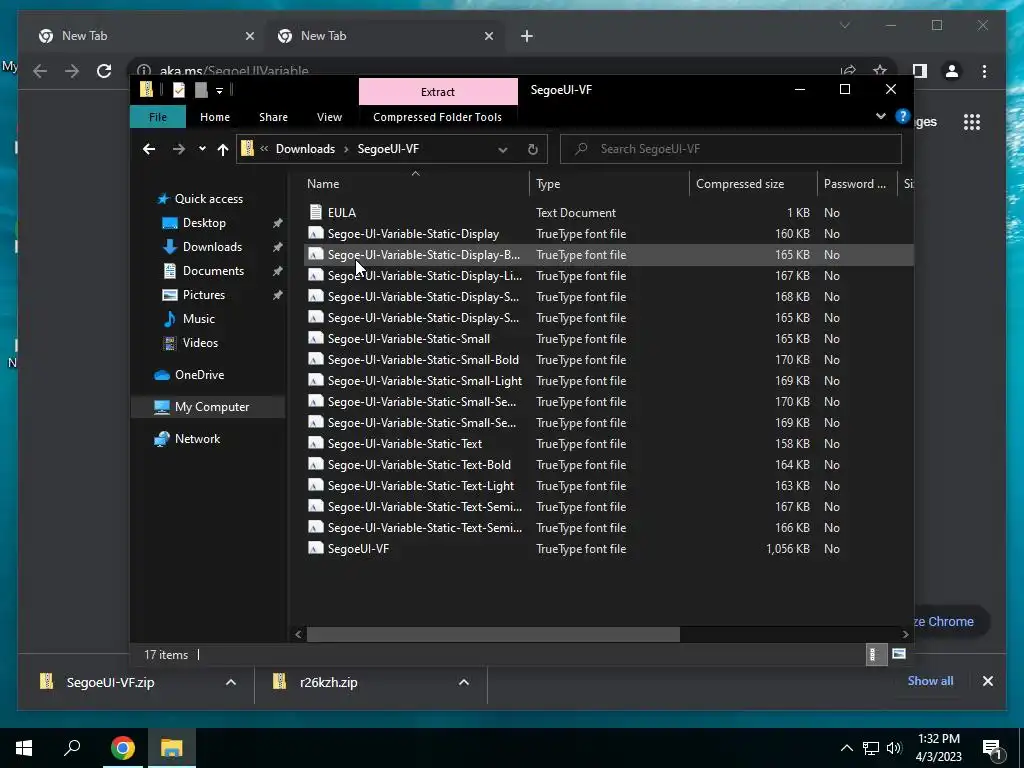Sort by the Type column header

pos(609,184)
